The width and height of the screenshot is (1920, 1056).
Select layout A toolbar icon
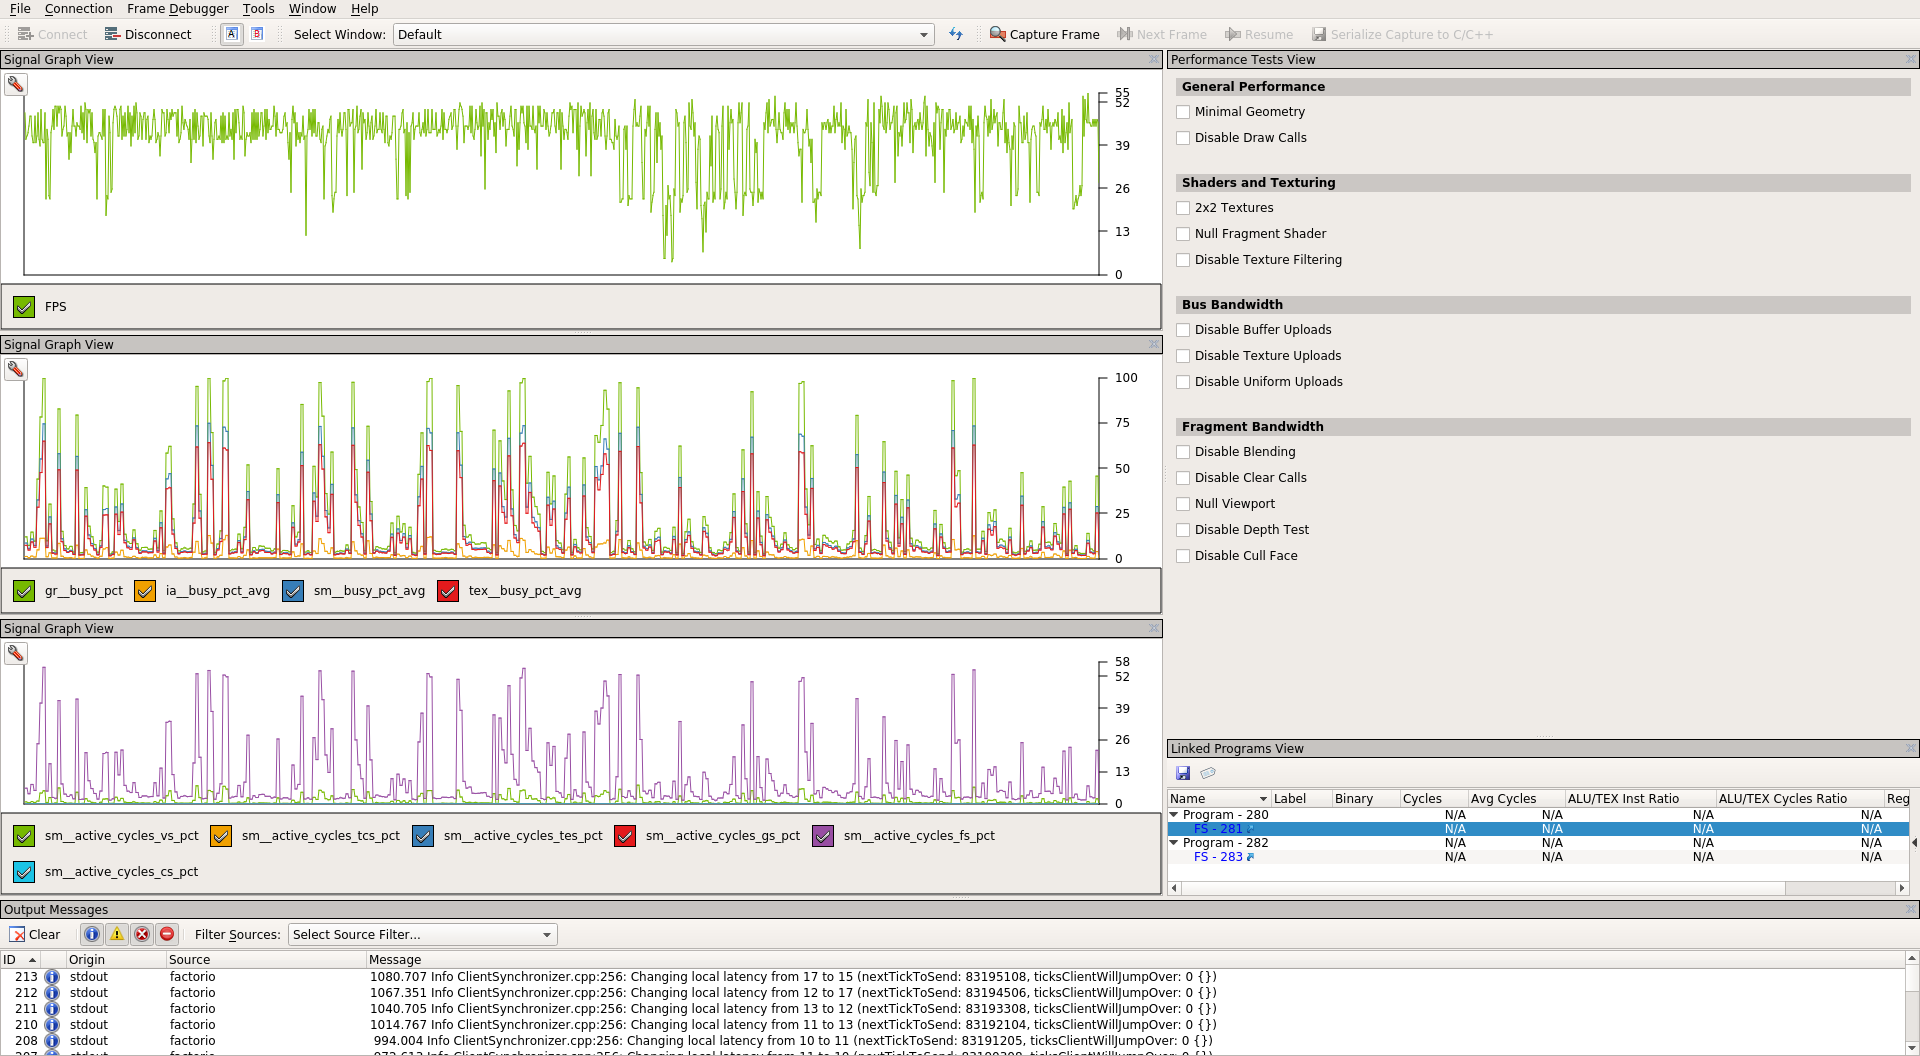point(232,34)
